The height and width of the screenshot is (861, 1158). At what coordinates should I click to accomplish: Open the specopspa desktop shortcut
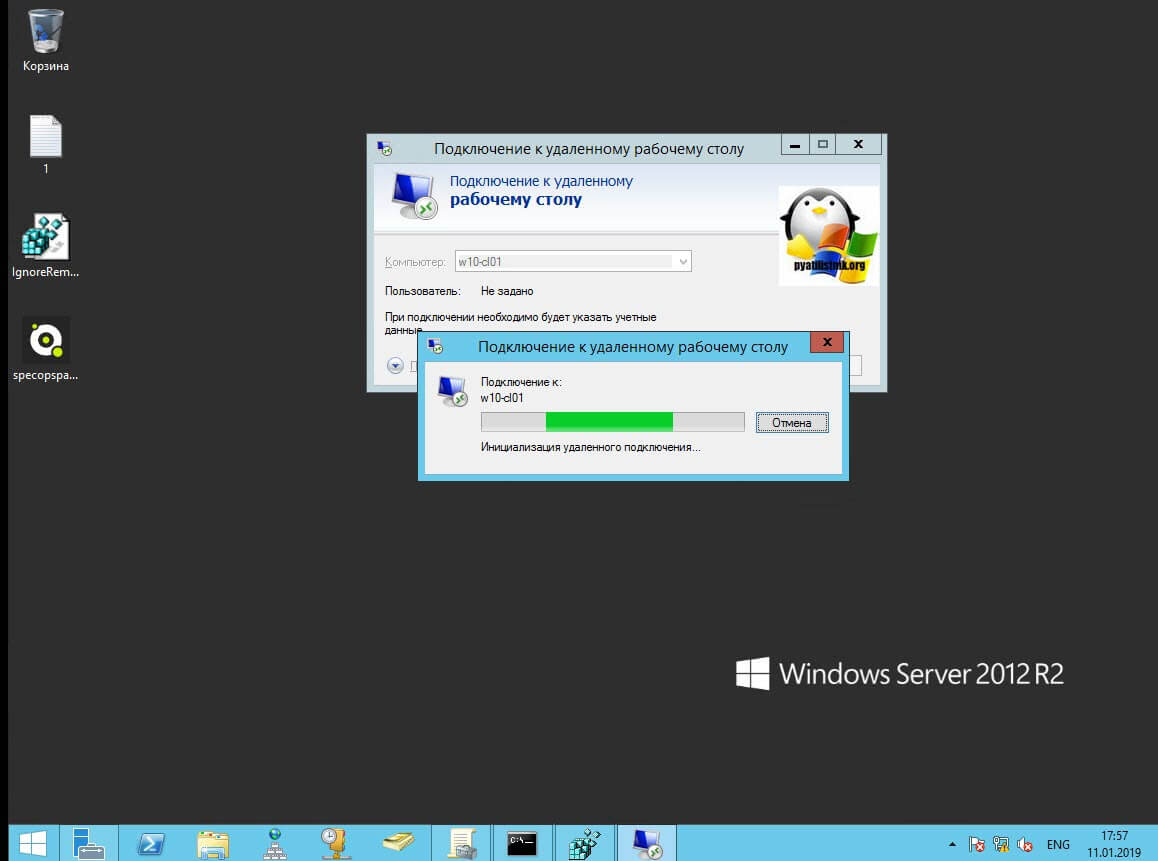(x=46, y=342)
